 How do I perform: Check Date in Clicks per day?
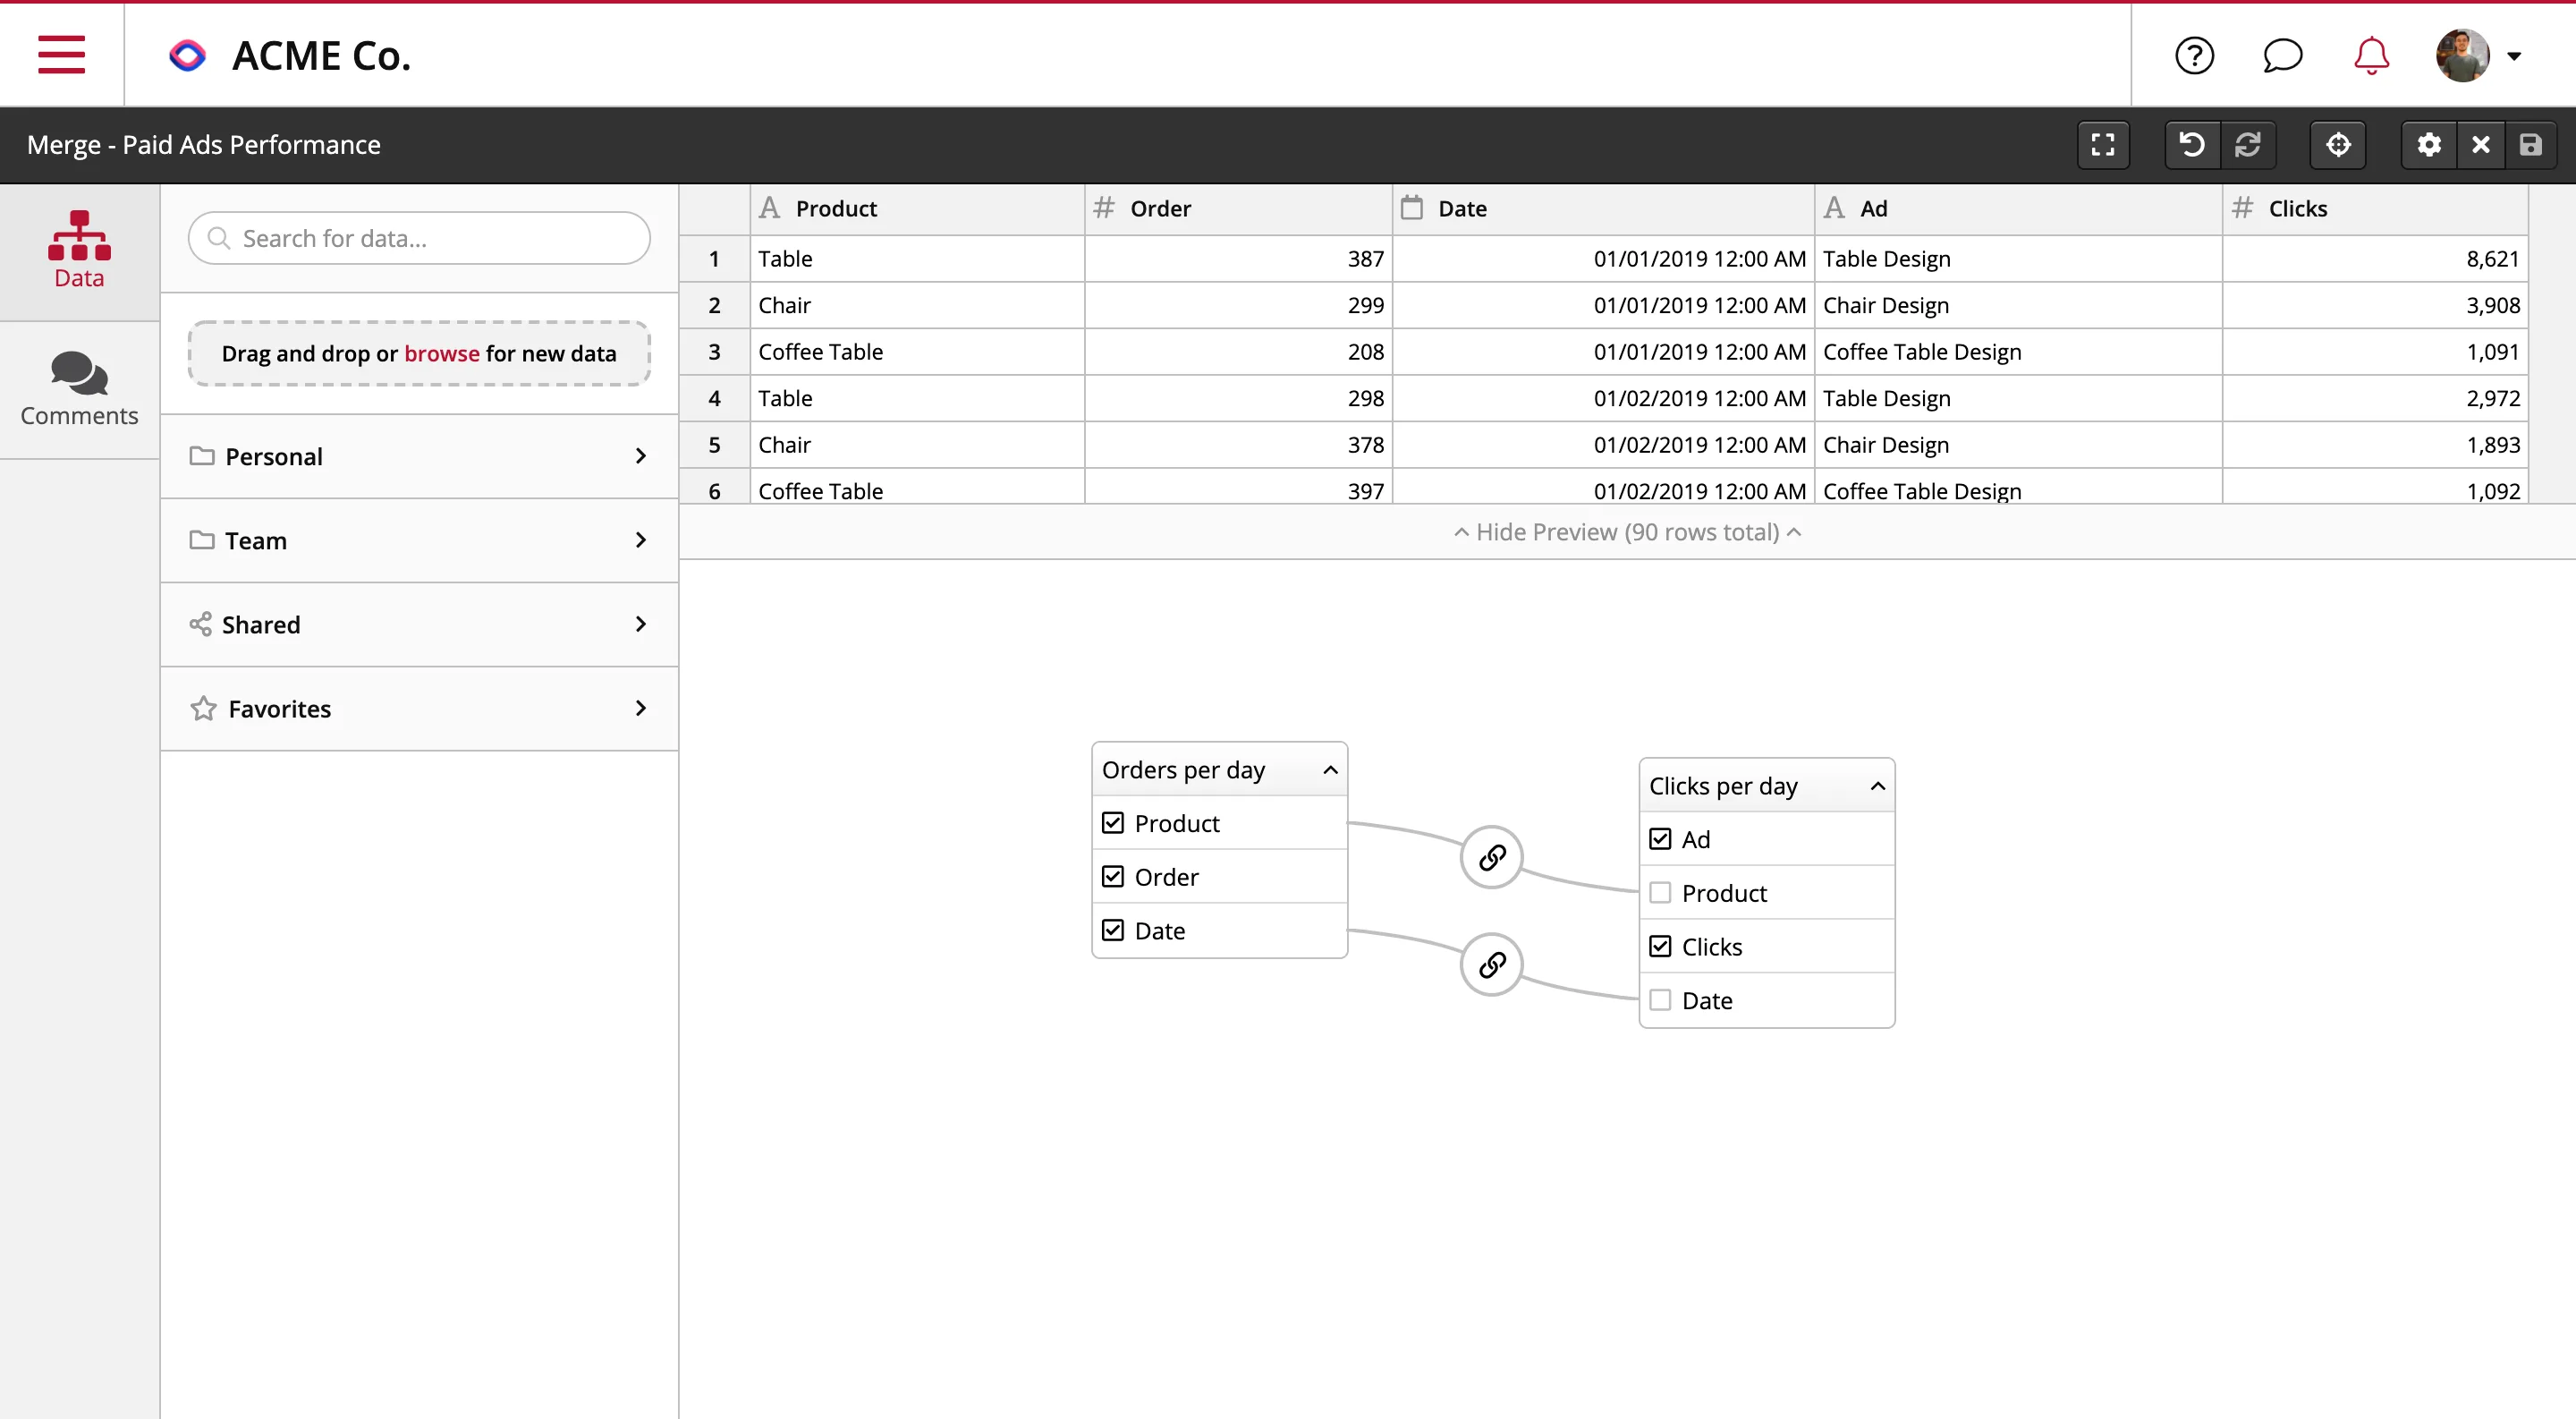pyautogui.click(x=1660, y=1000)
